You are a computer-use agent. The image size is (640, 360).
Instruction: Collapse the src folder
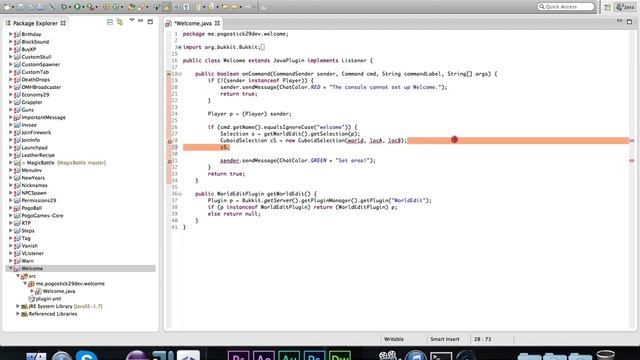coord(18,276)
